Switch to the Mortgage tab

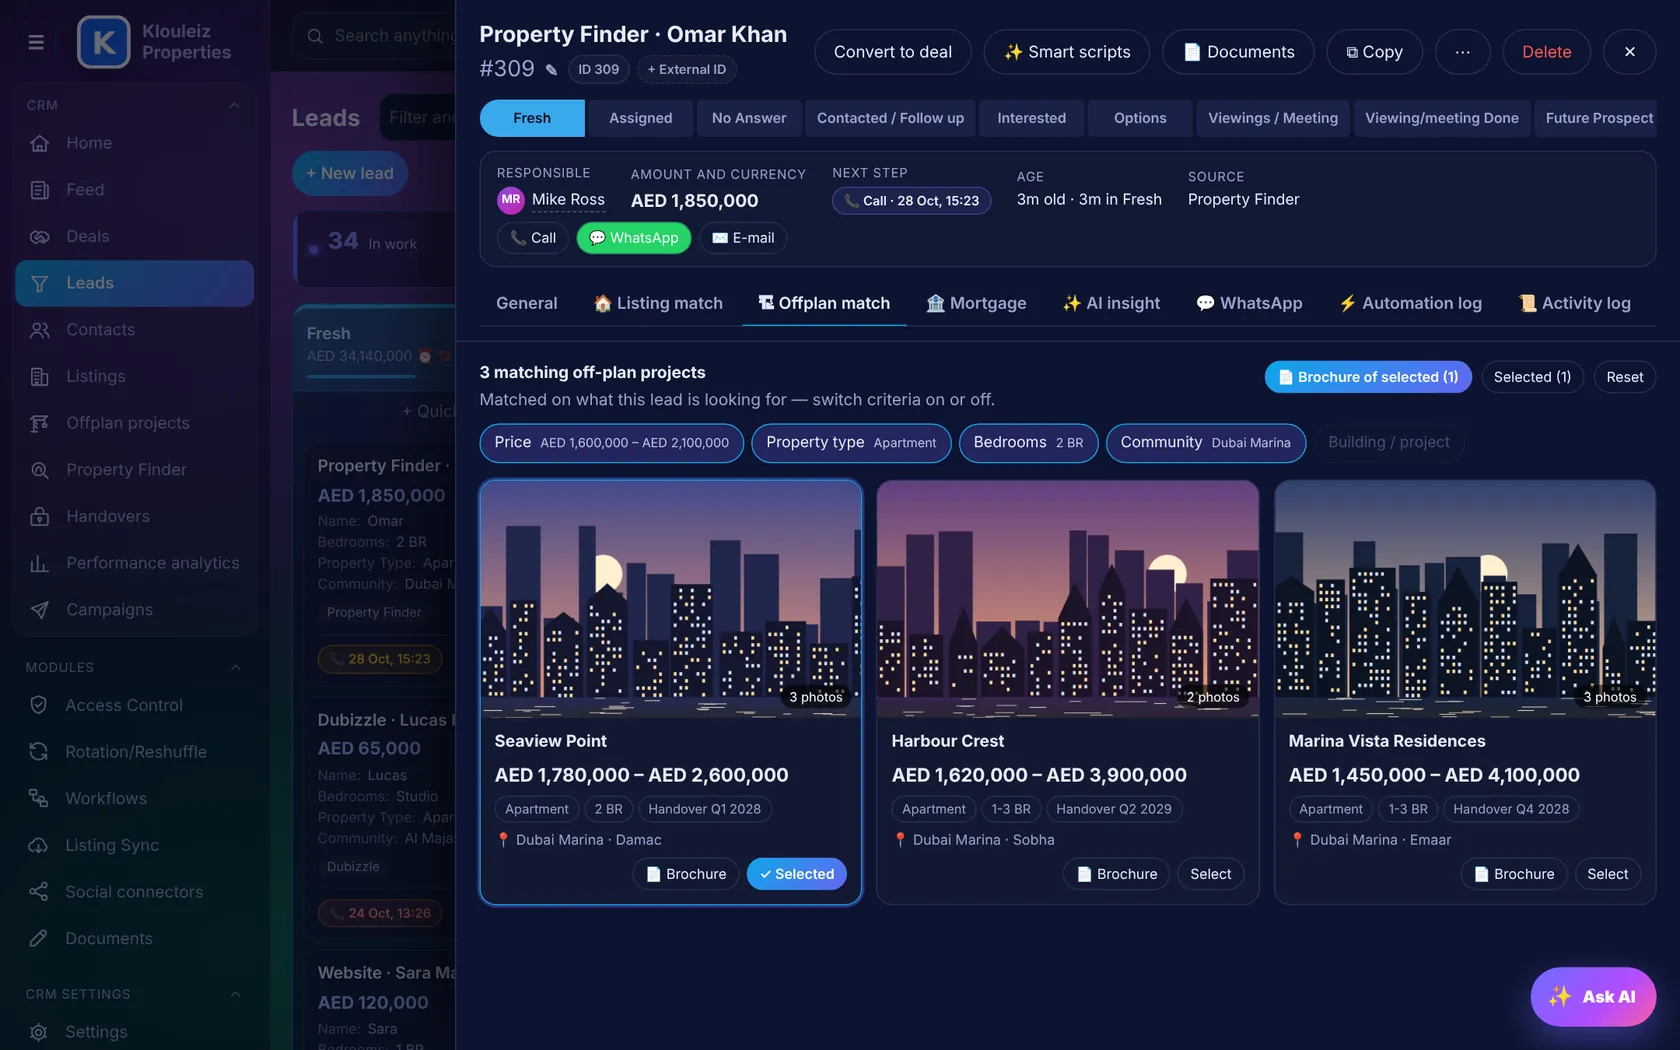pyautogui.click(x=976, y=303)
